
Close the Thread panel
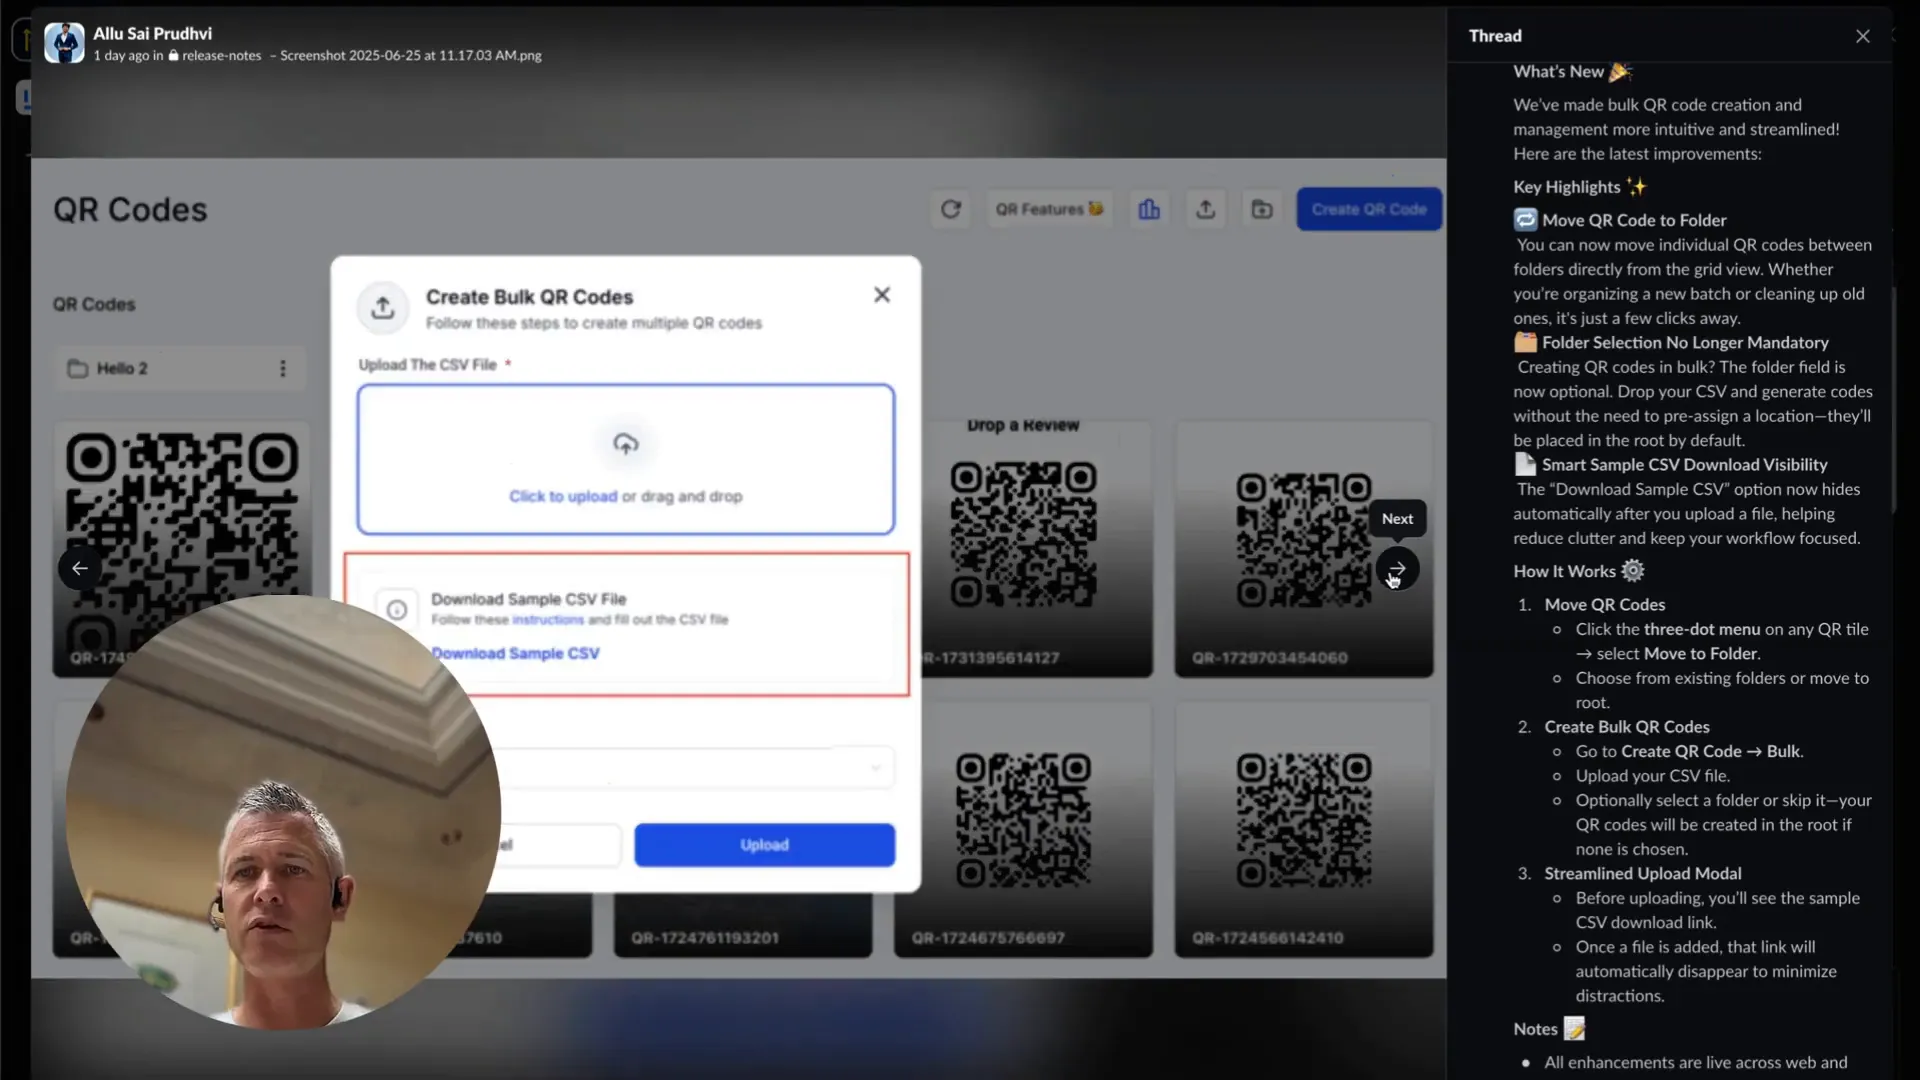click(1862, 36)
